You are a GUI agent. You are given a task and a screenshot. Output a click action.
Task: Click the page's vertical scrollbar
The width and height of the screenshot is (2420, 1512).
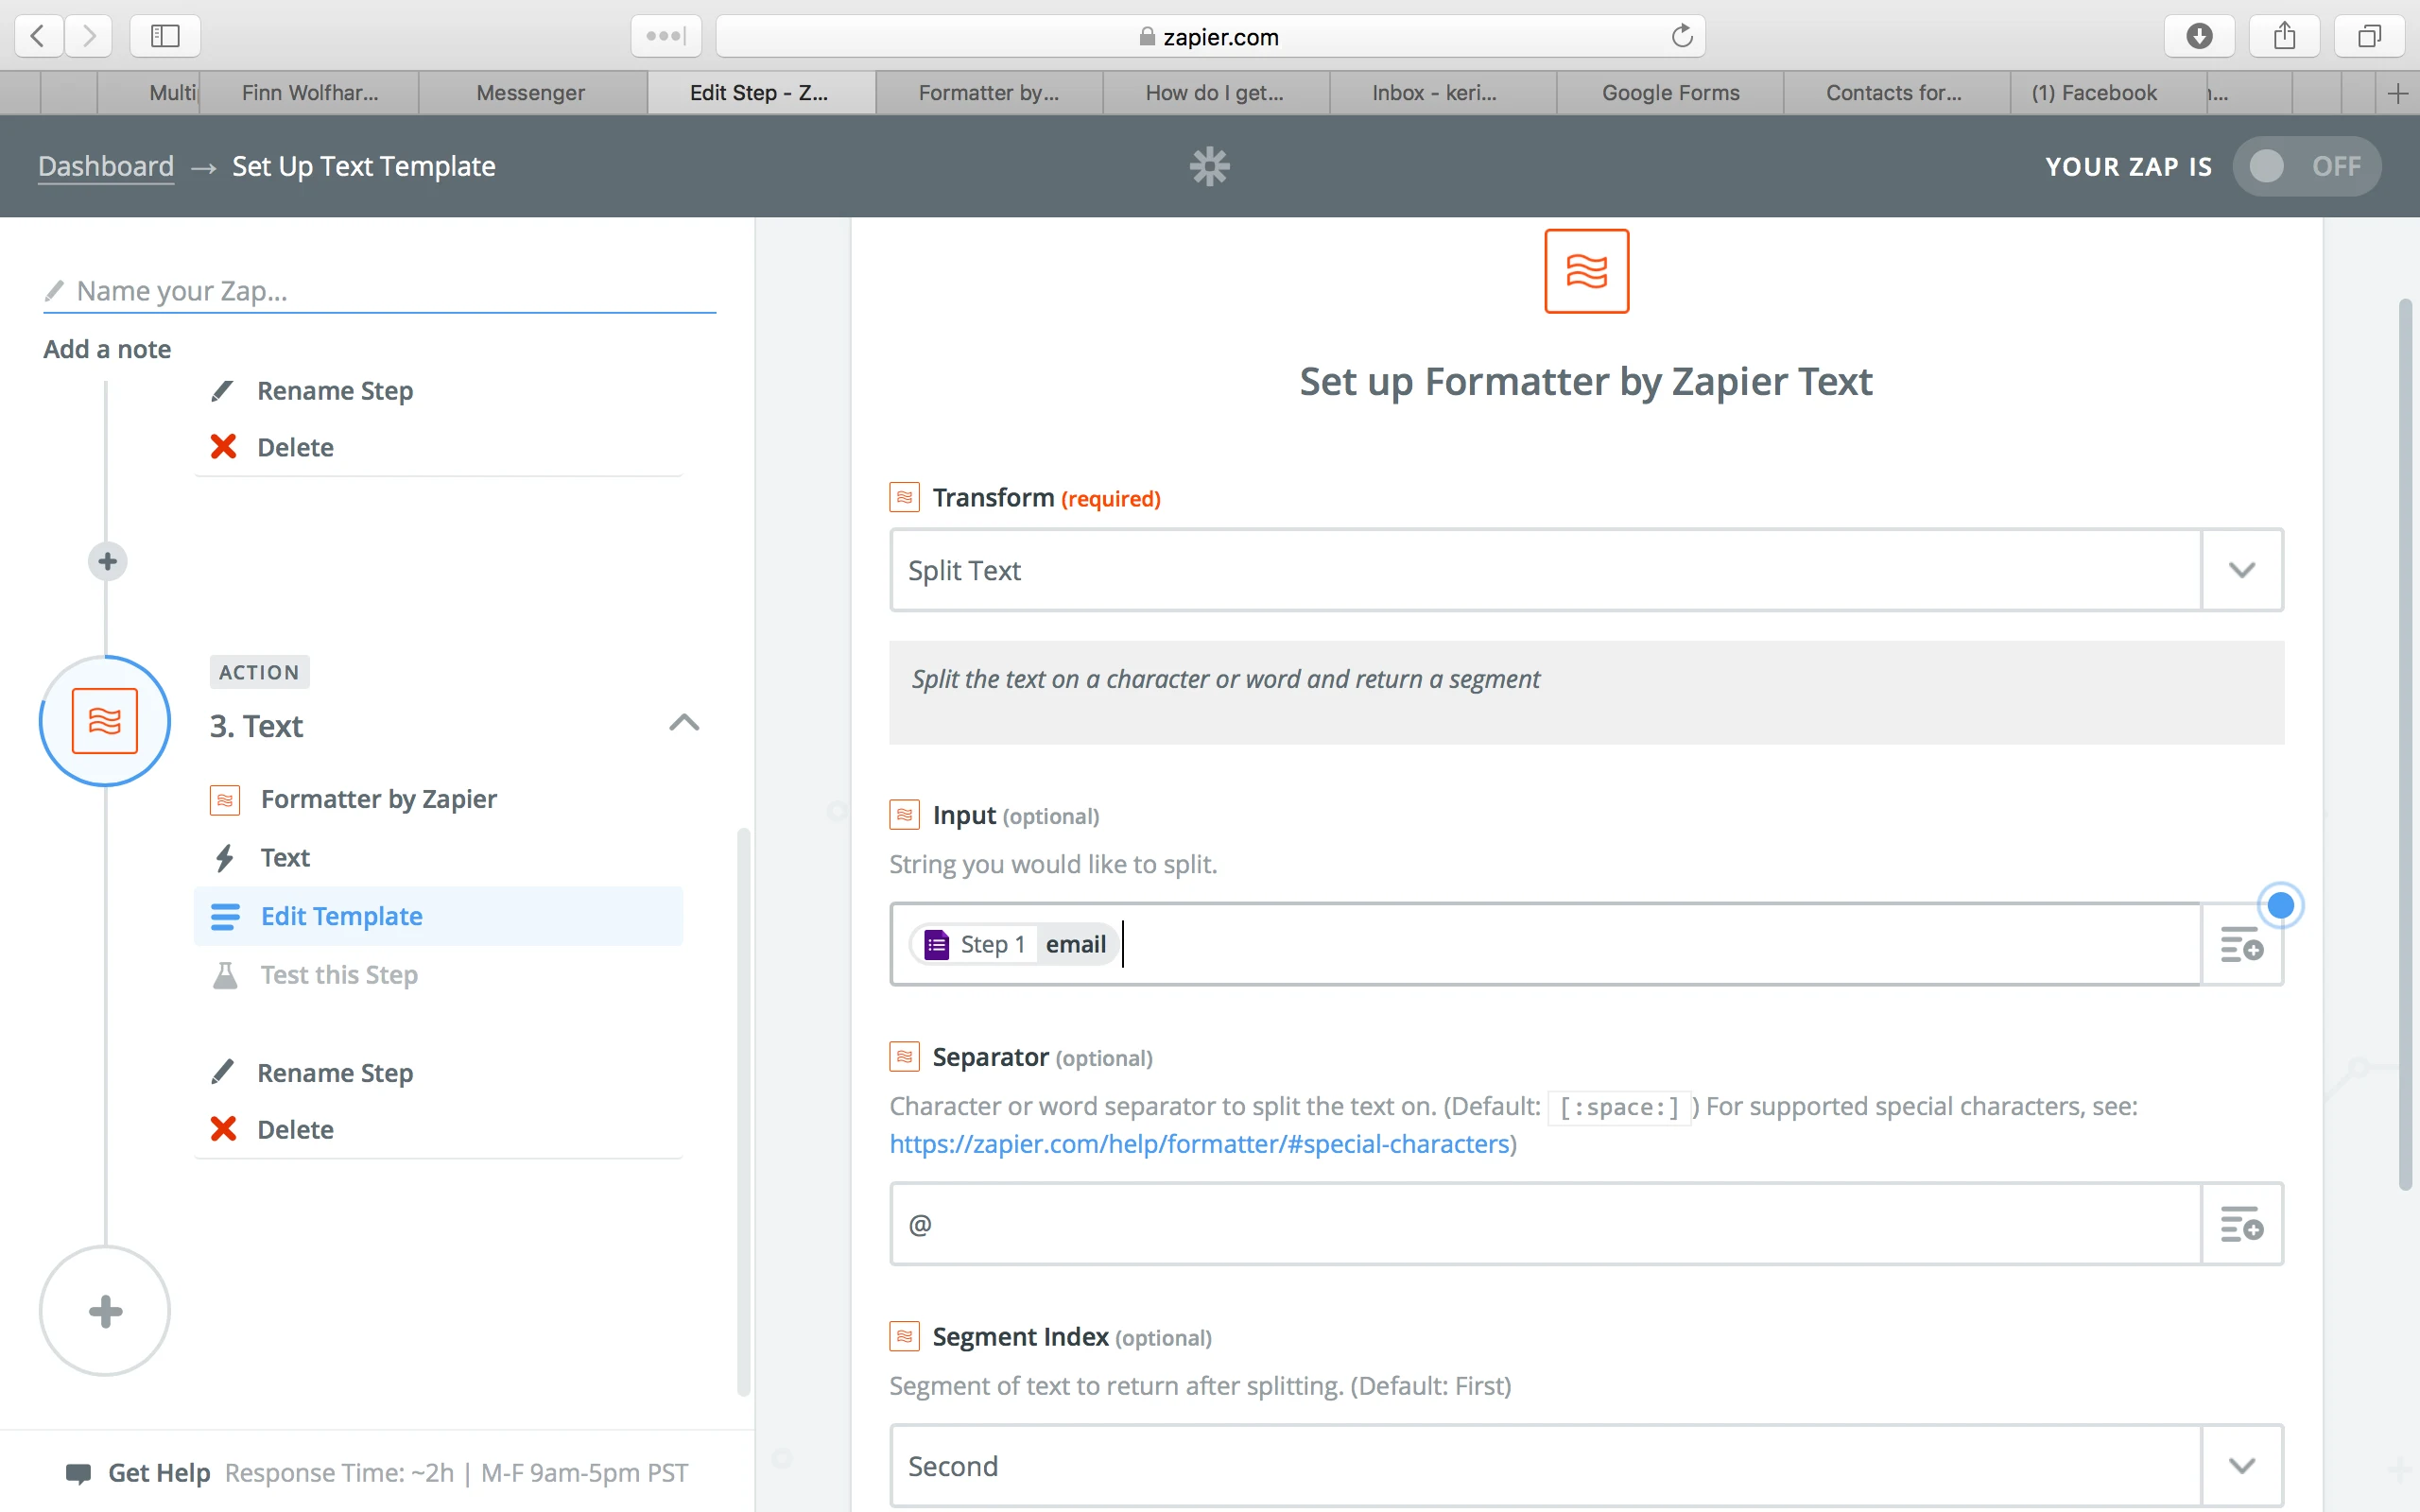click(2405, 744)
